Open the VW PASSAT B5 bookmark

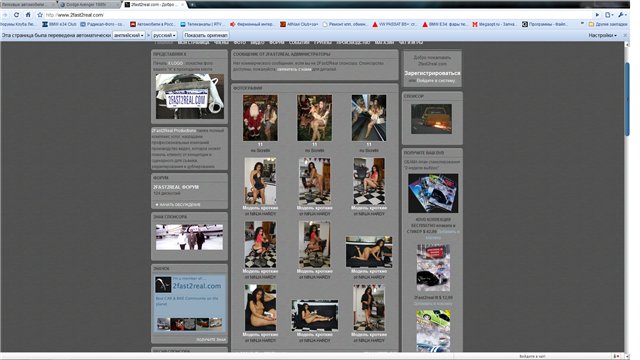(x=394, y=24)
